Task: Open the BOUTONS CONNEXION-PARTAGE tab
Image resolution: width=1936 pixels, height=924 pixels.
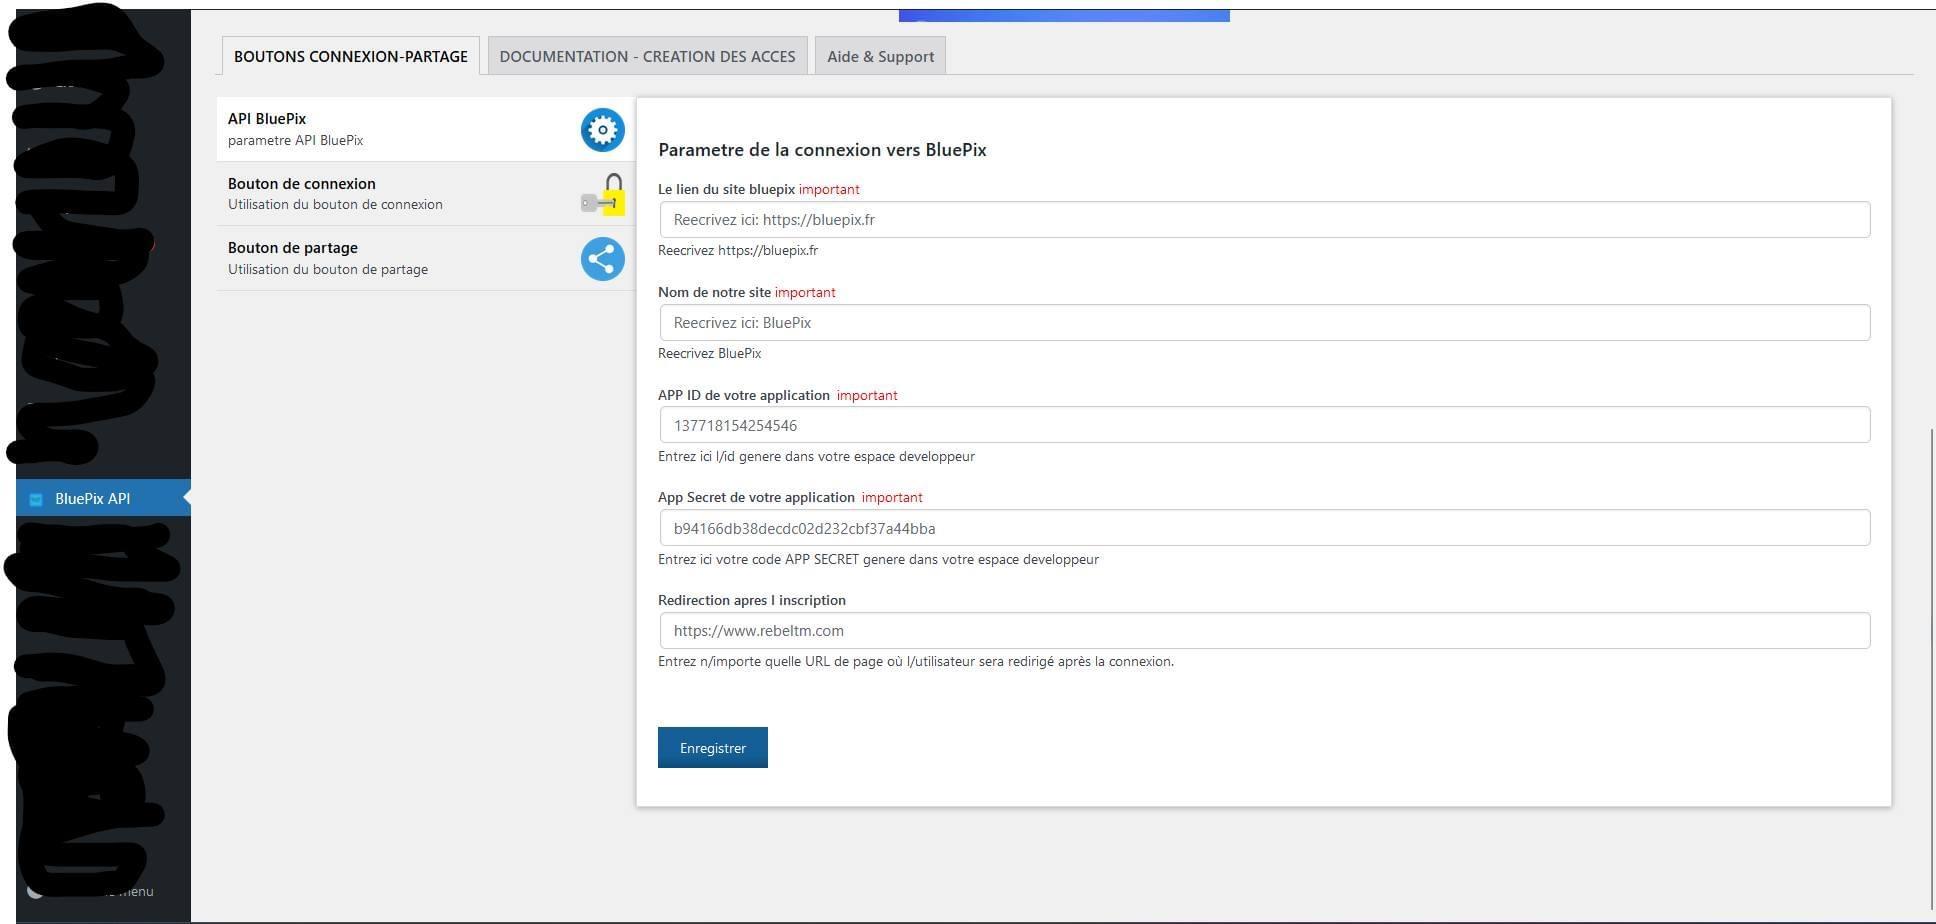Action: point(350,56)
